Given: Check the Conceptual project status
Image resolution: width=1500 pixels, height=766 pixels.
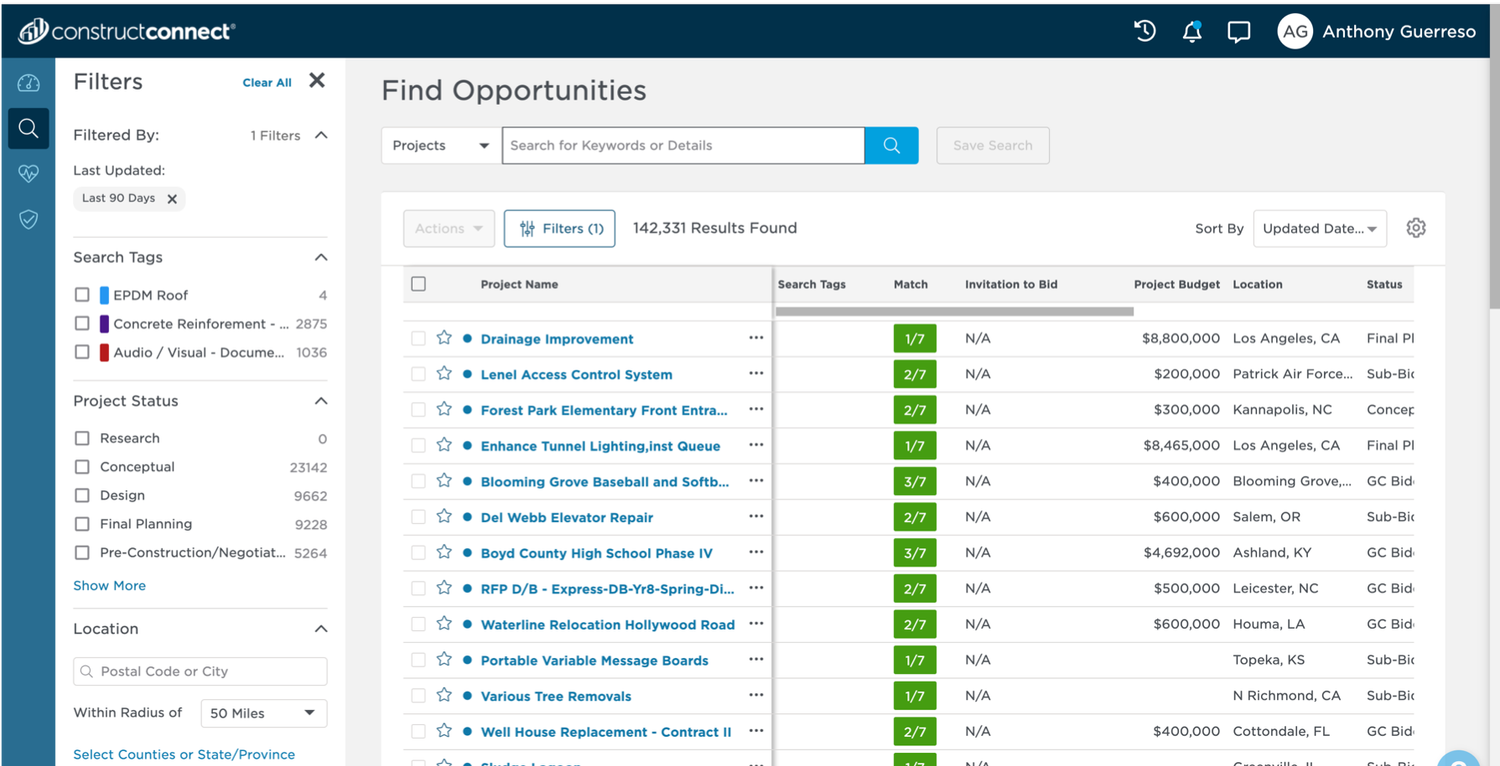Looking at the screenshot, I should click(82, 467).
